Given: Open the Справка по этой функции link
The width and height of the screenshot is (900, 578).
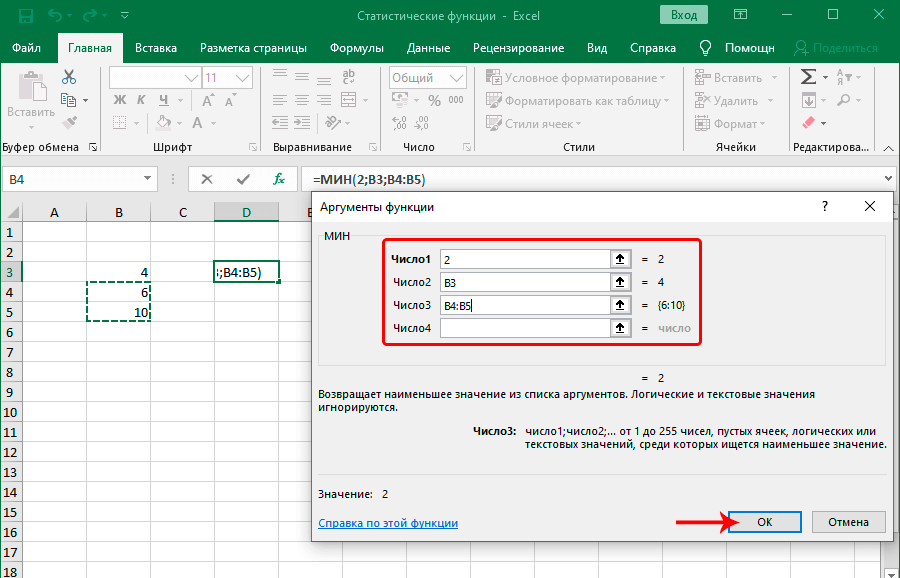Looking at the screenshot, I should pos(388,523).
